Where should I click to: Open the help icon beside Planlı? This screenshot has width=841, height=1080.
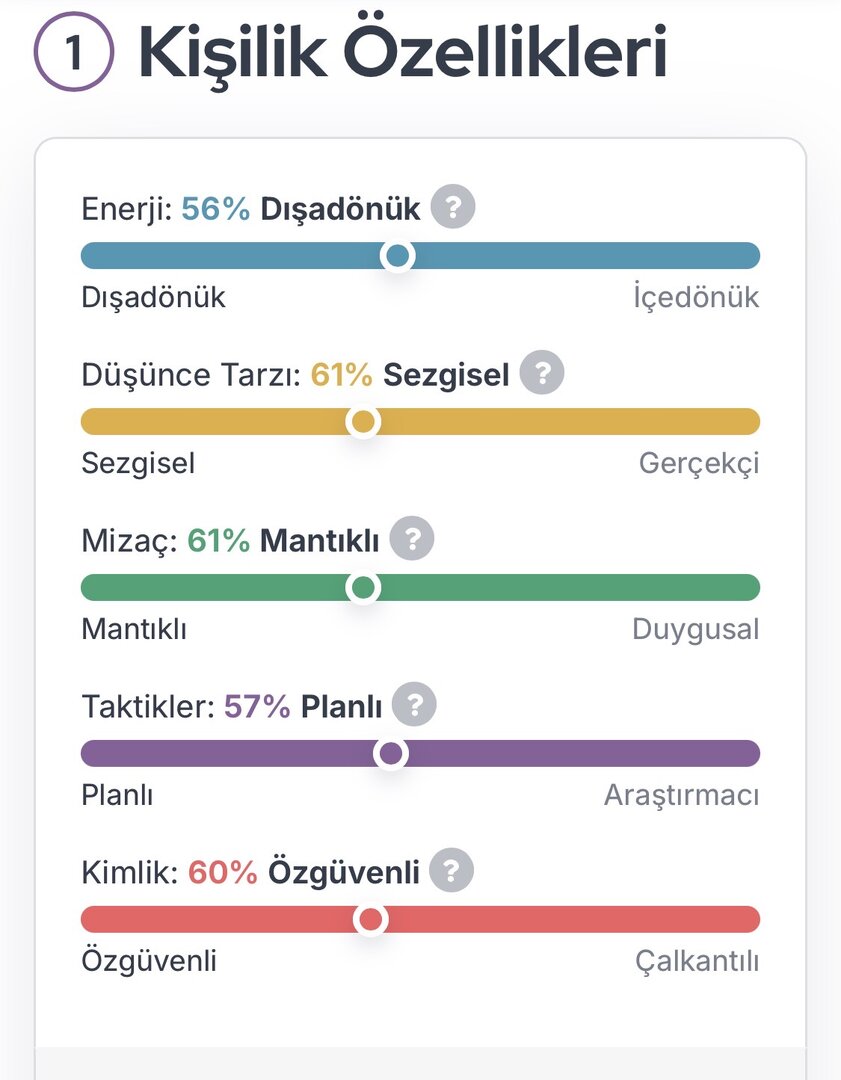pyautogui.click(x=414, y=706)
